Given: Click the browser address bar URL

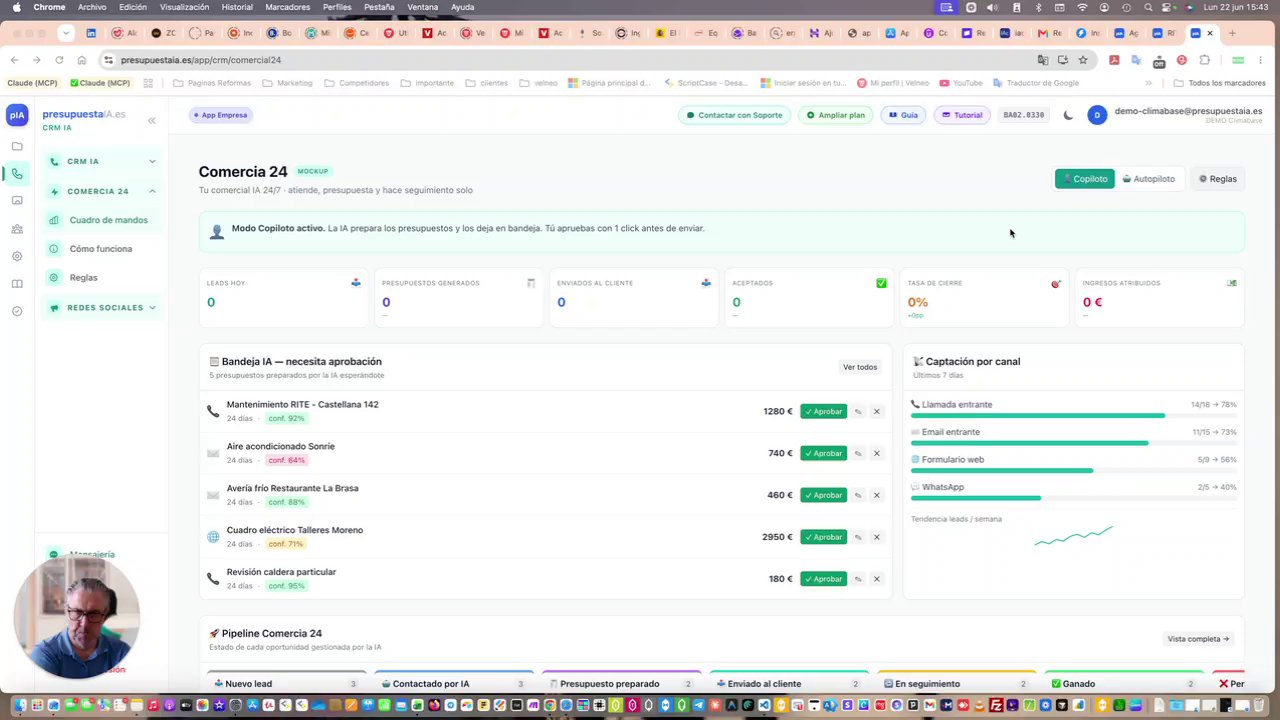Looking at the screenshot, I should click(x=201, y=60).
